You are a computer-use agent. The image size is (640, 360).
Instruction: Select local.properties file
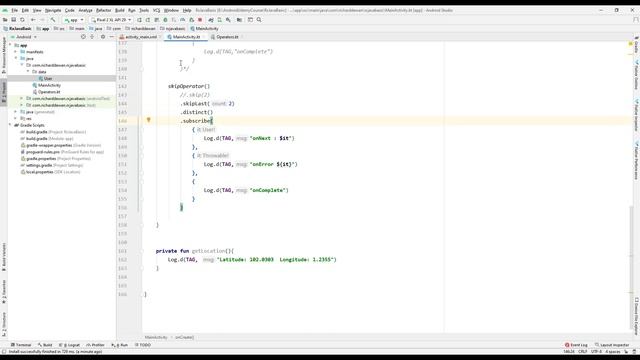point(40,172)
